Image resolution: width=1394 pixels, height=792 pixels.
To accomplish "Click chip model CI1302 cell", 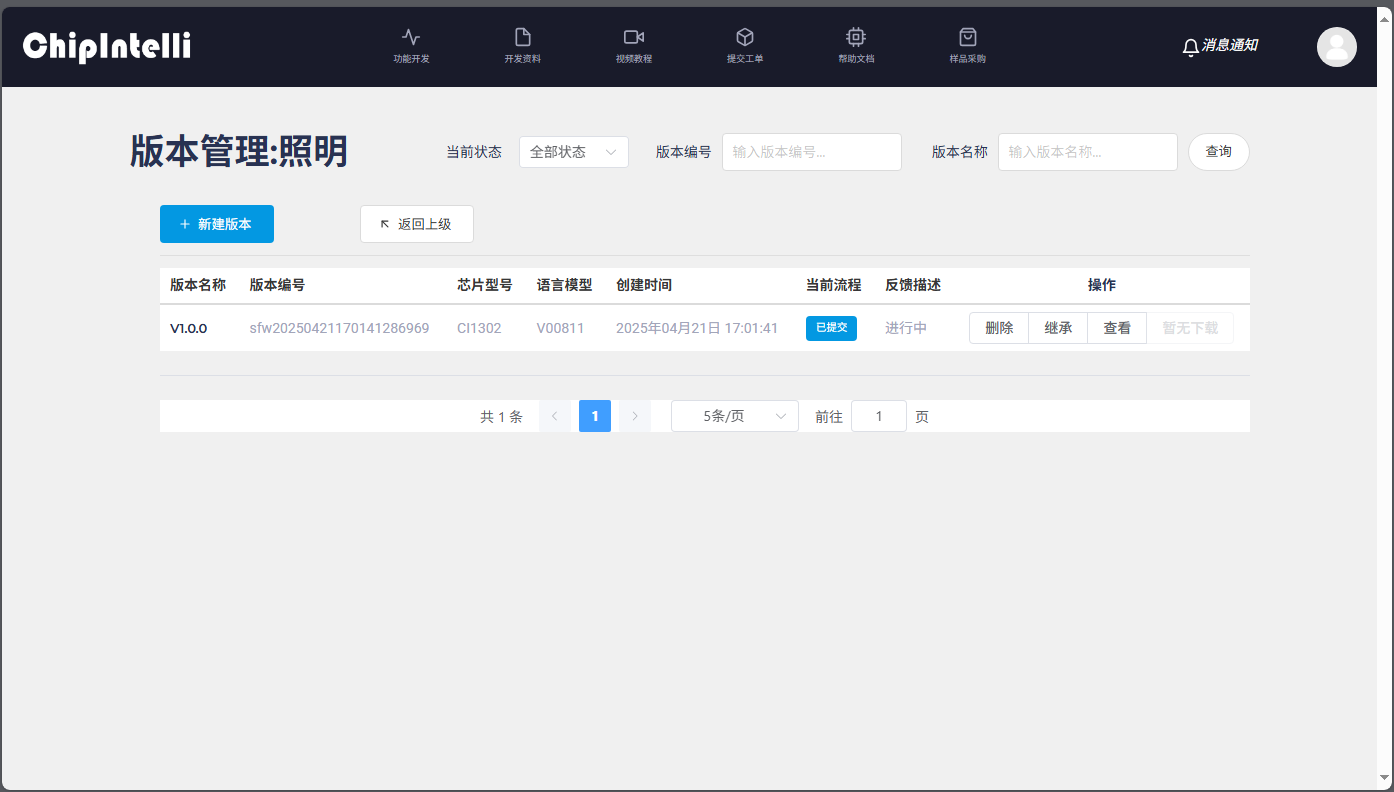I will click(x=480, y=328).
